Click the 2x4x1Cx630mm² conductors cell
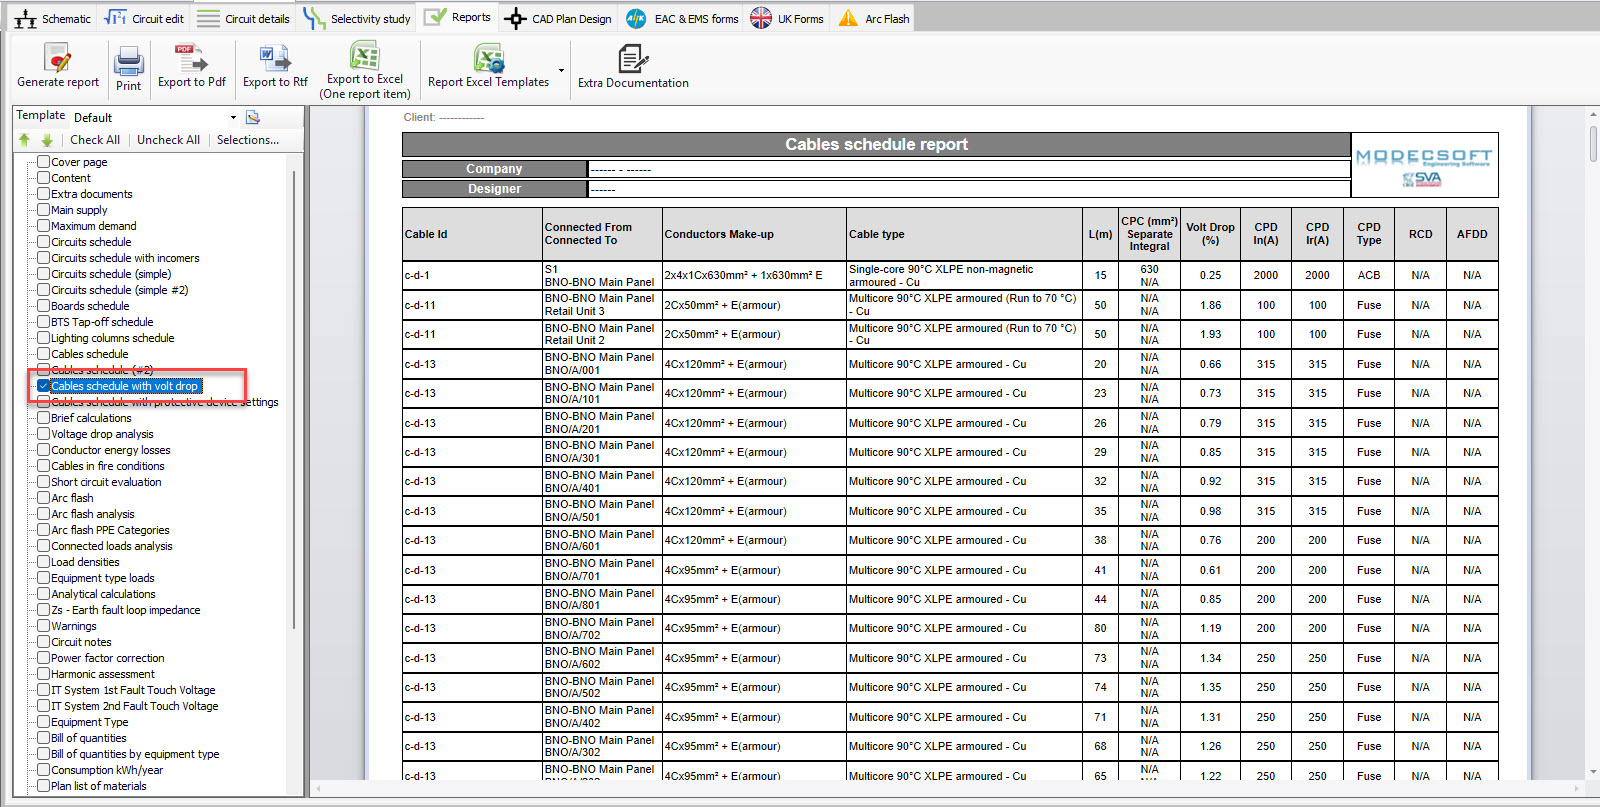 click(754, 275)
